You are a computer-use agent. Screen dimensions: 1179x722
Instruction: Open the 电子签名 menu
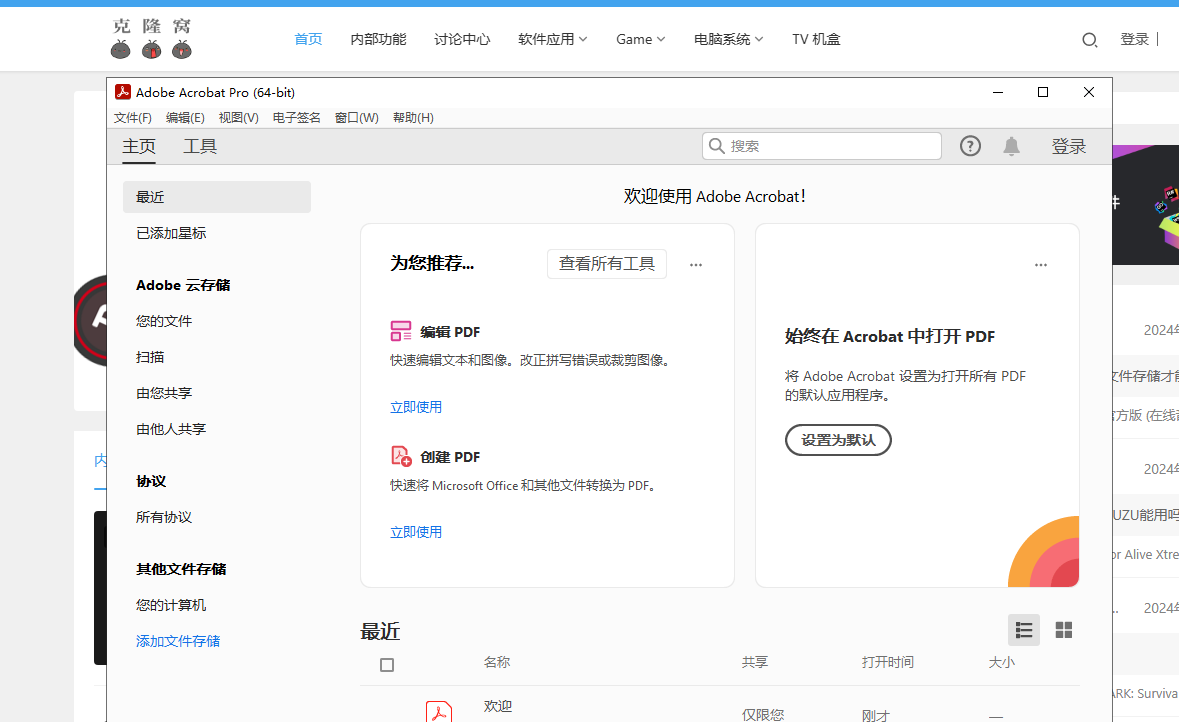(x=296, y=117)
